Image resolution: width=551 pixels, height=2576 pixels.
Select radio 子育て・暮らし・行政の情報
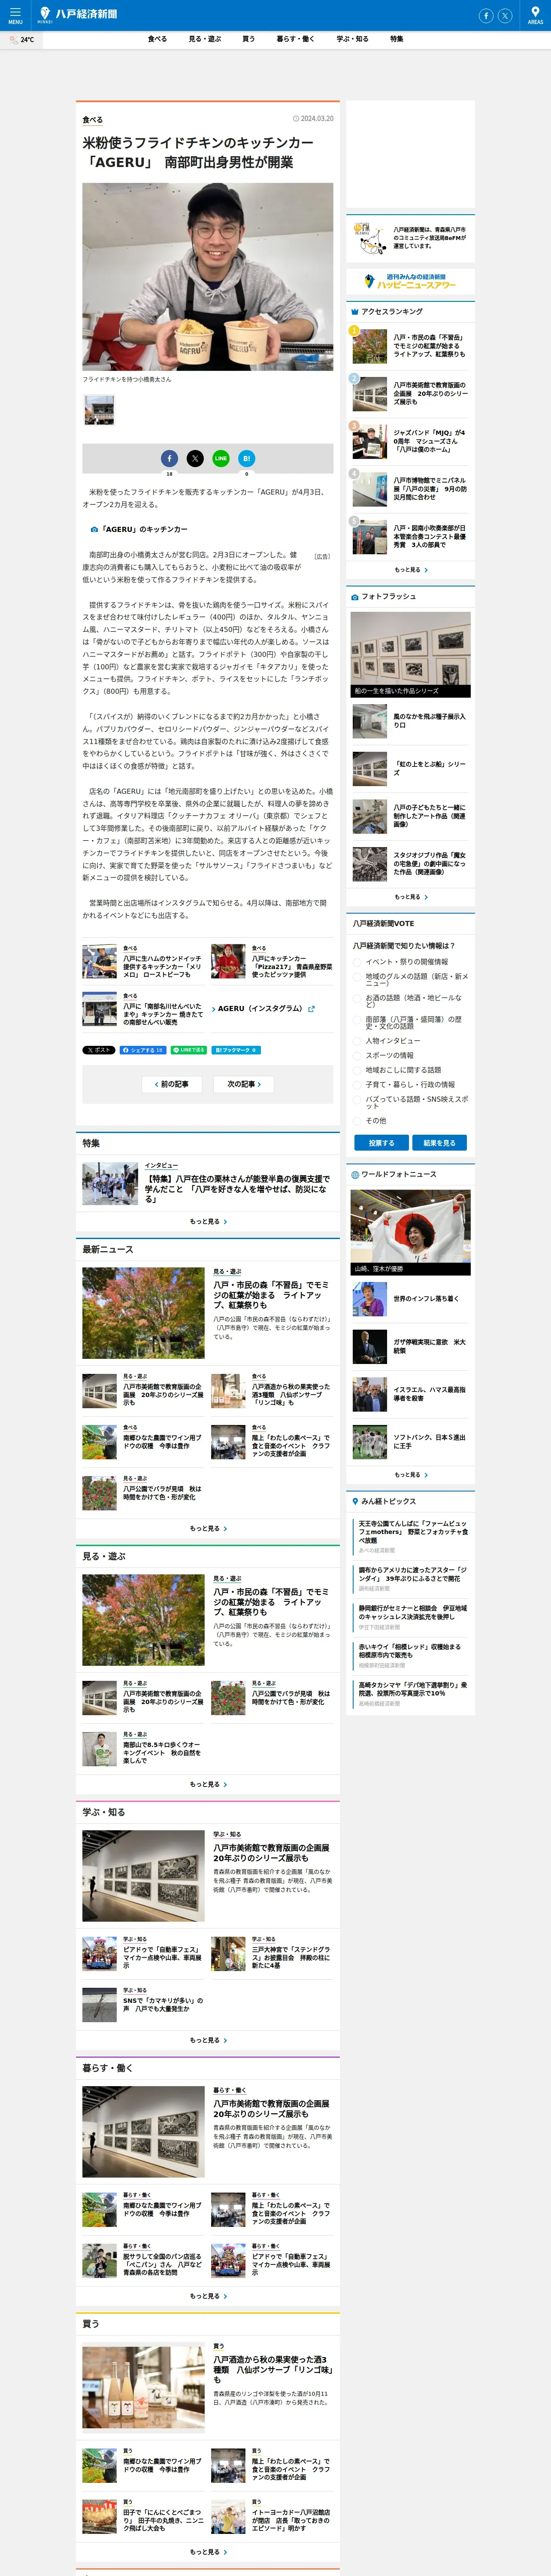[x=357, y=1084]
